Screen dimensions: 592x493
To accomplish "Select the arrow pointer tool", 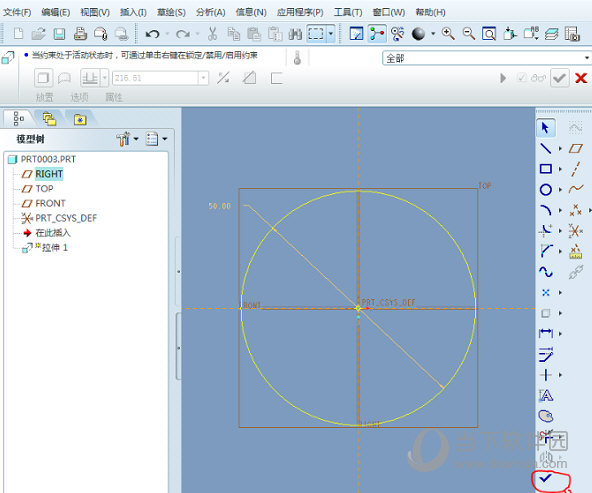I will pyautogui.click(x=546, y=128).
